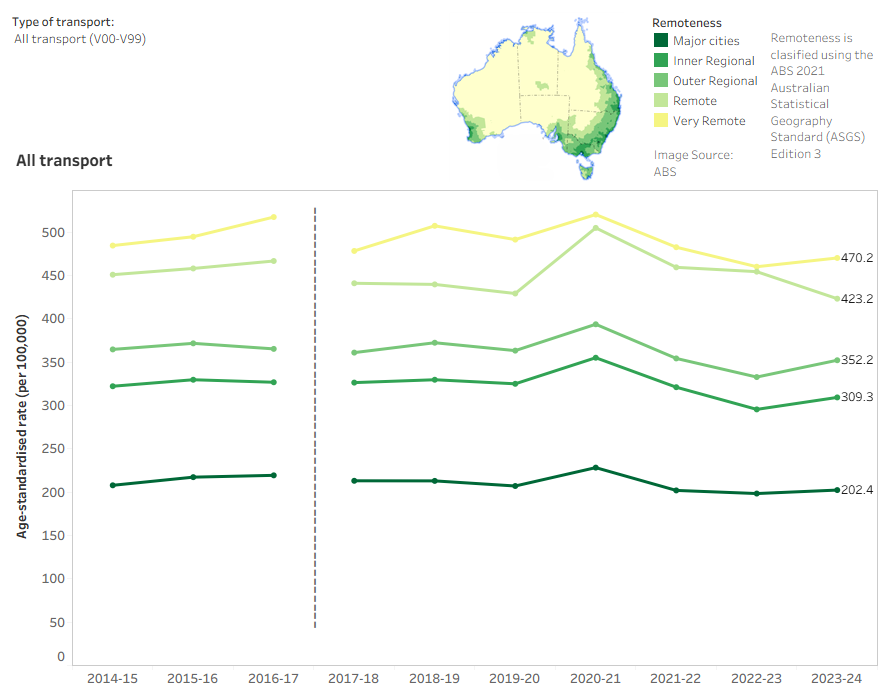Click the Type of transport heading
Viewport: 890px width, 700px height.
(x=63, y=22)
